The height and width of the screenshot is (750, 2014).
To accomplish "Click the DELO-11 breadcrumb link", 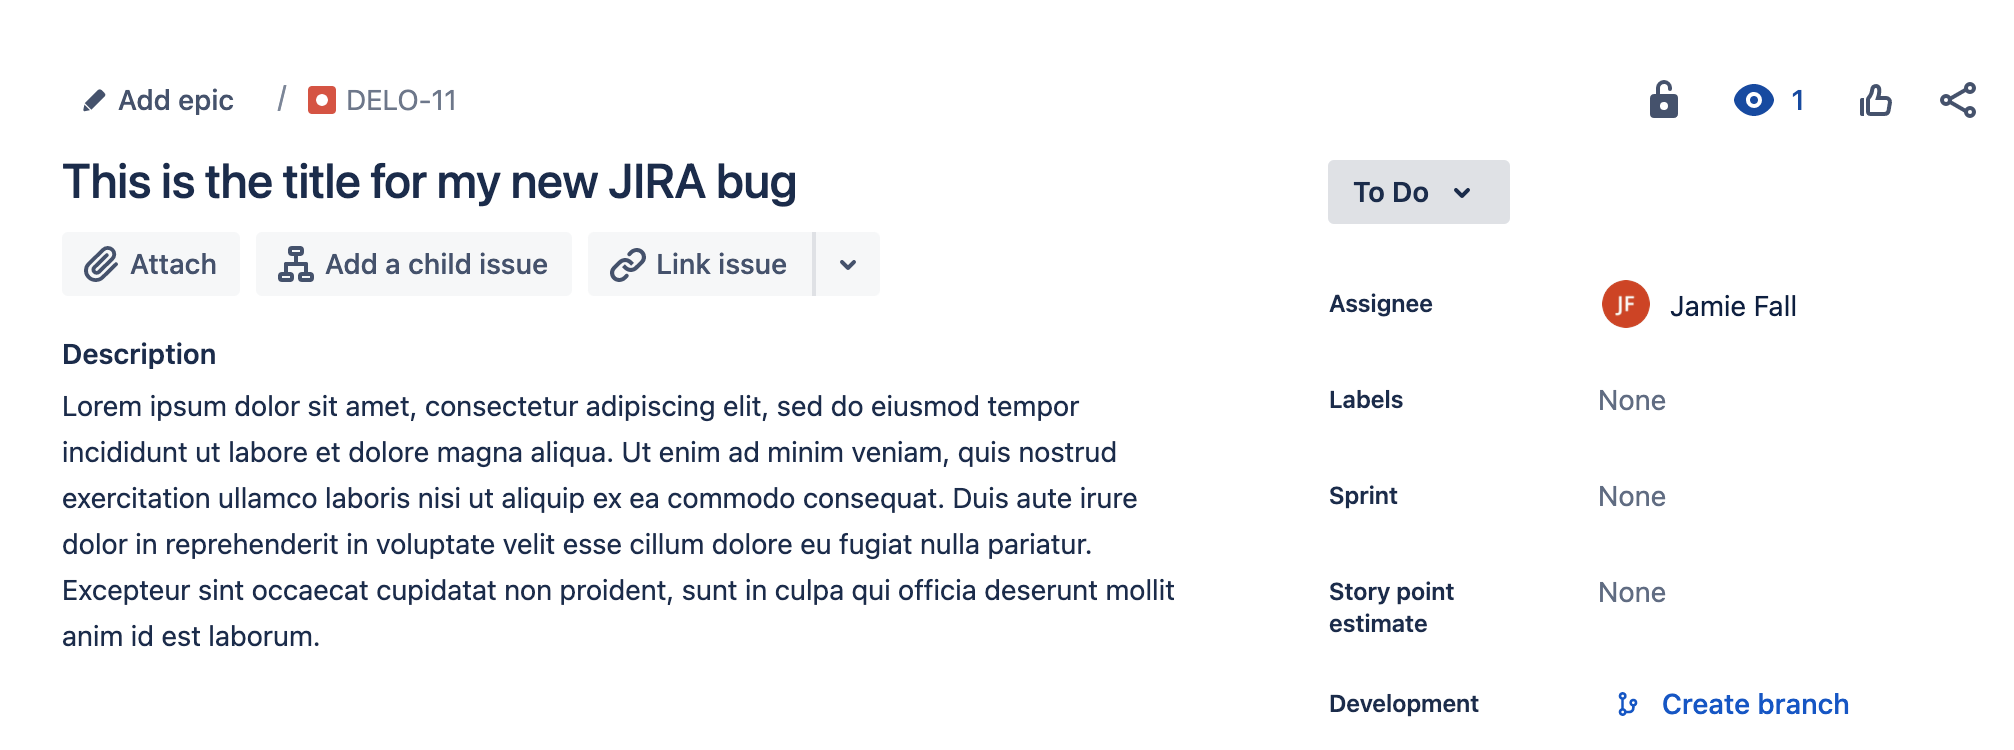I will coord(401,100).
